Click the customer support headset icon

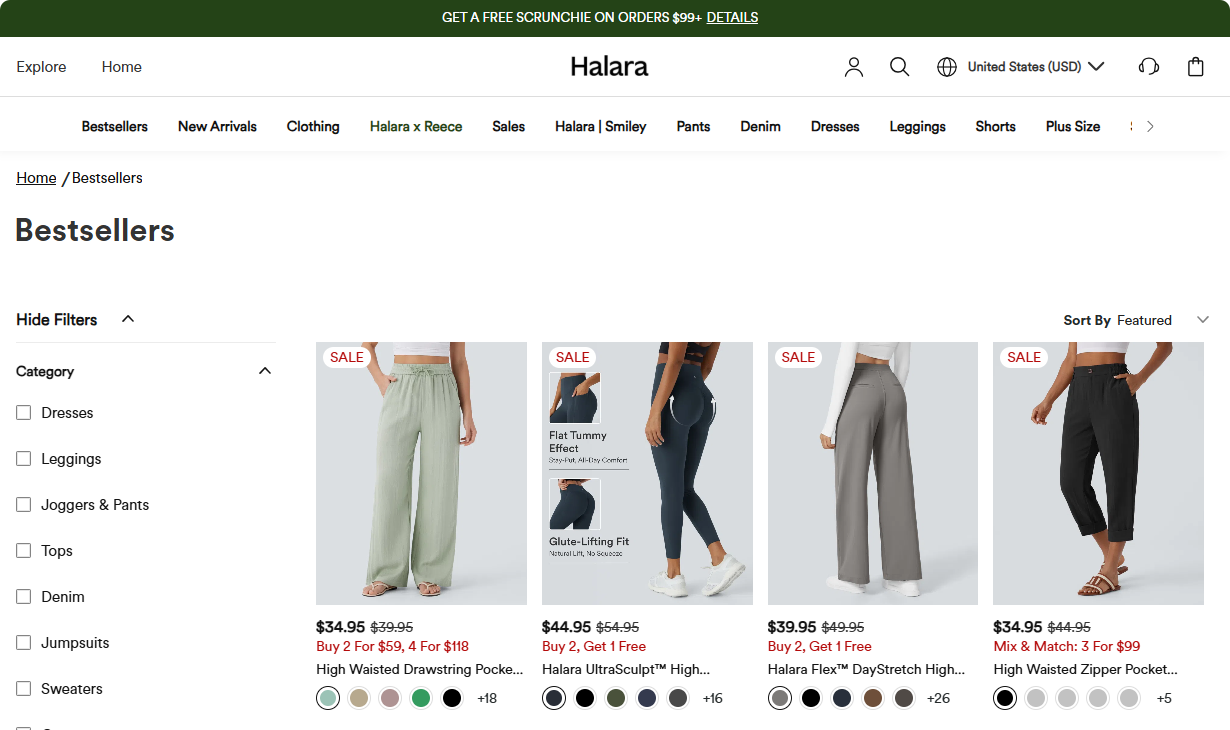click(1149, 67)
